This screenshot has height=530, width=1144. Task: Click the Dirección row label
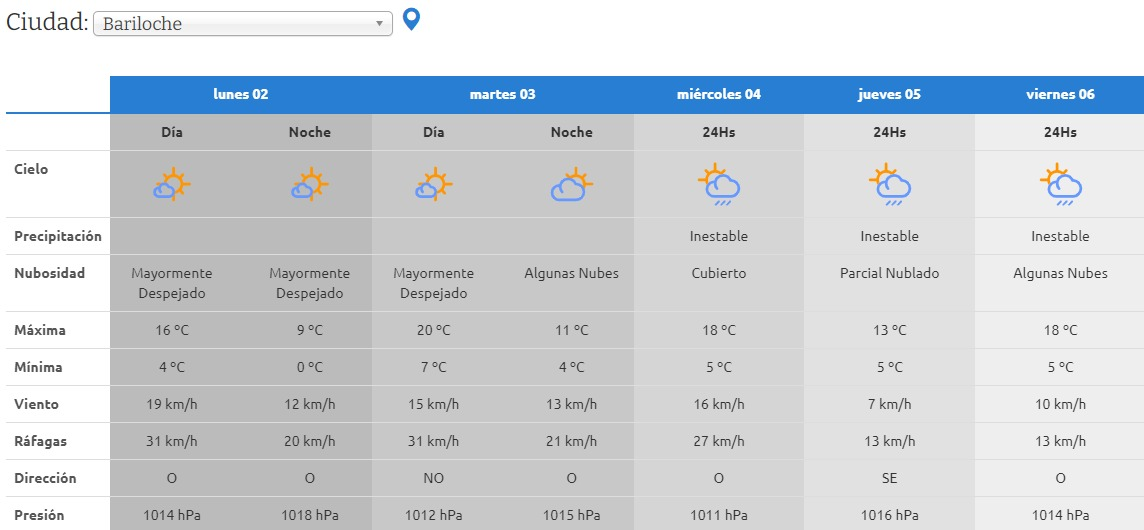45,478
